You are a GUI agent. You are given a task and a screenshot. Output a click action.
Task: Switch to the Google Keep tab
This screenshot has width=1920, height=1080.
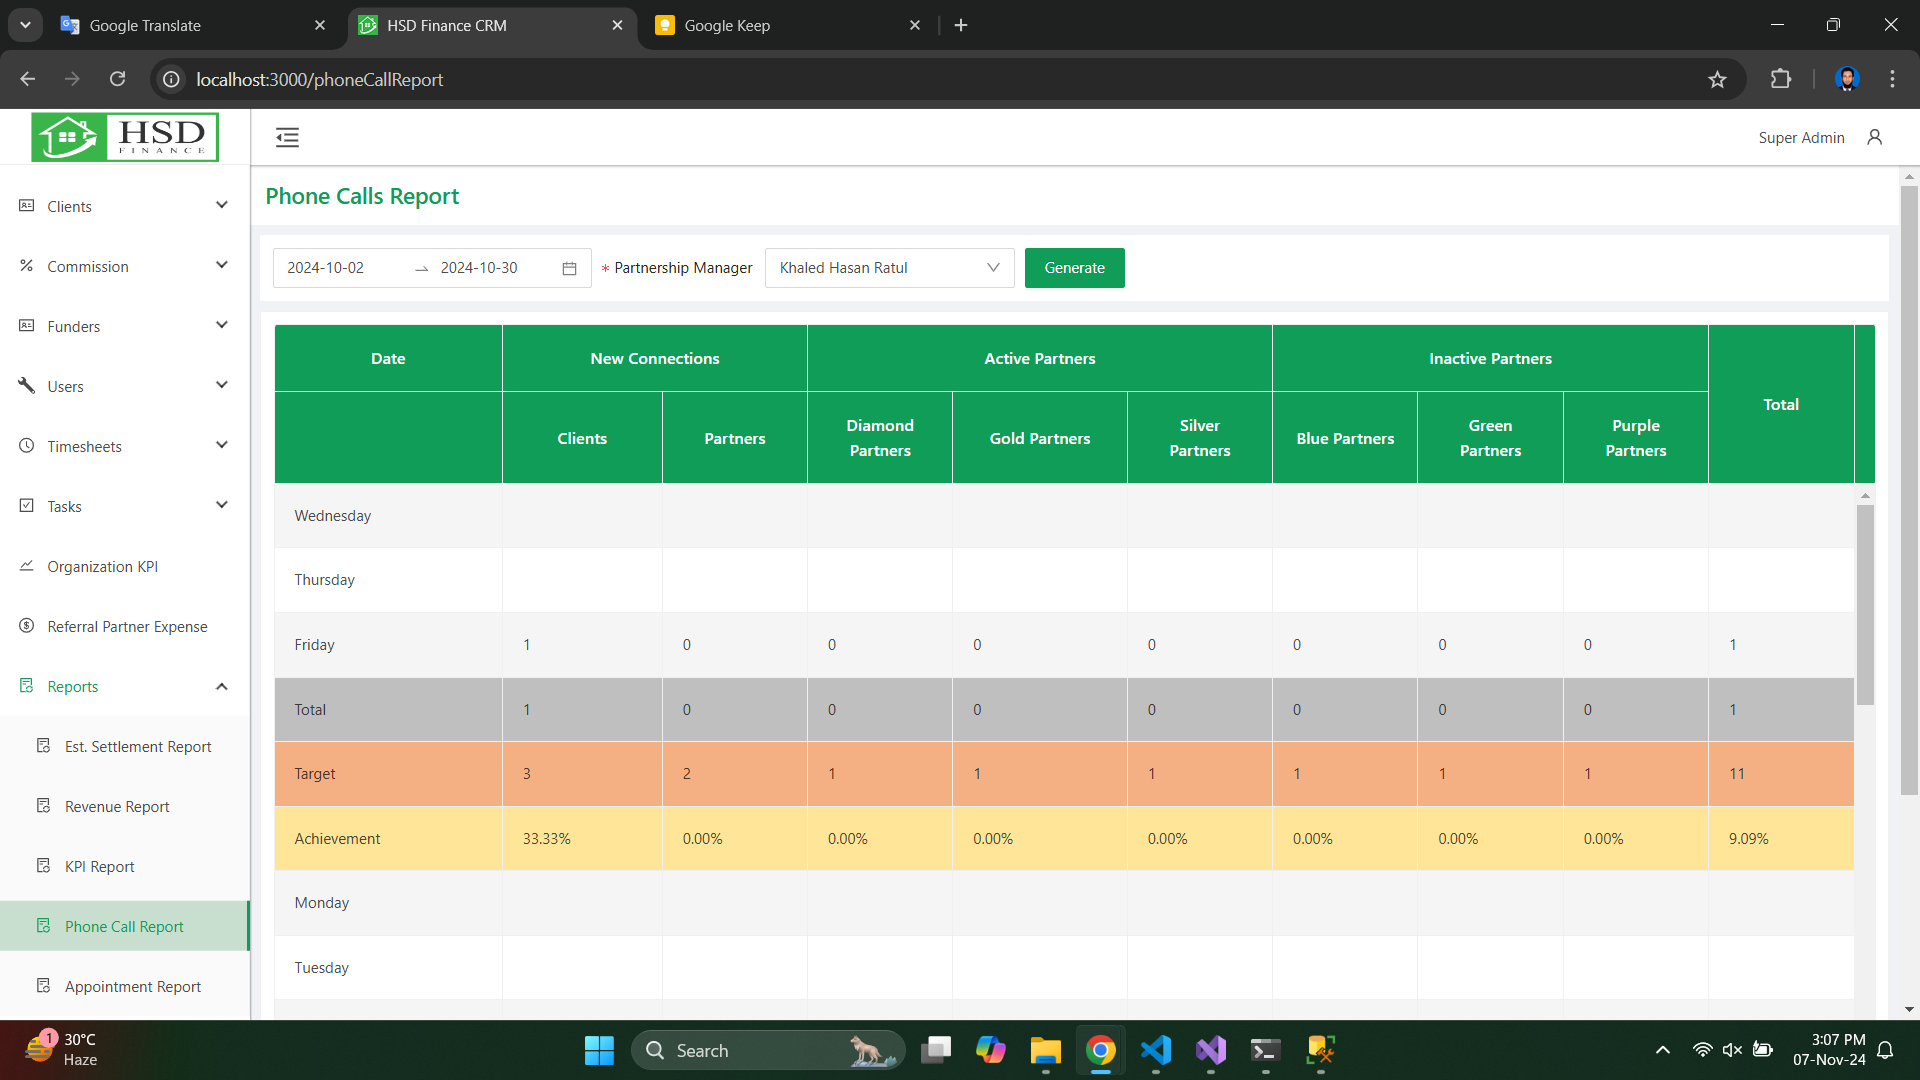tap(727, 26)
